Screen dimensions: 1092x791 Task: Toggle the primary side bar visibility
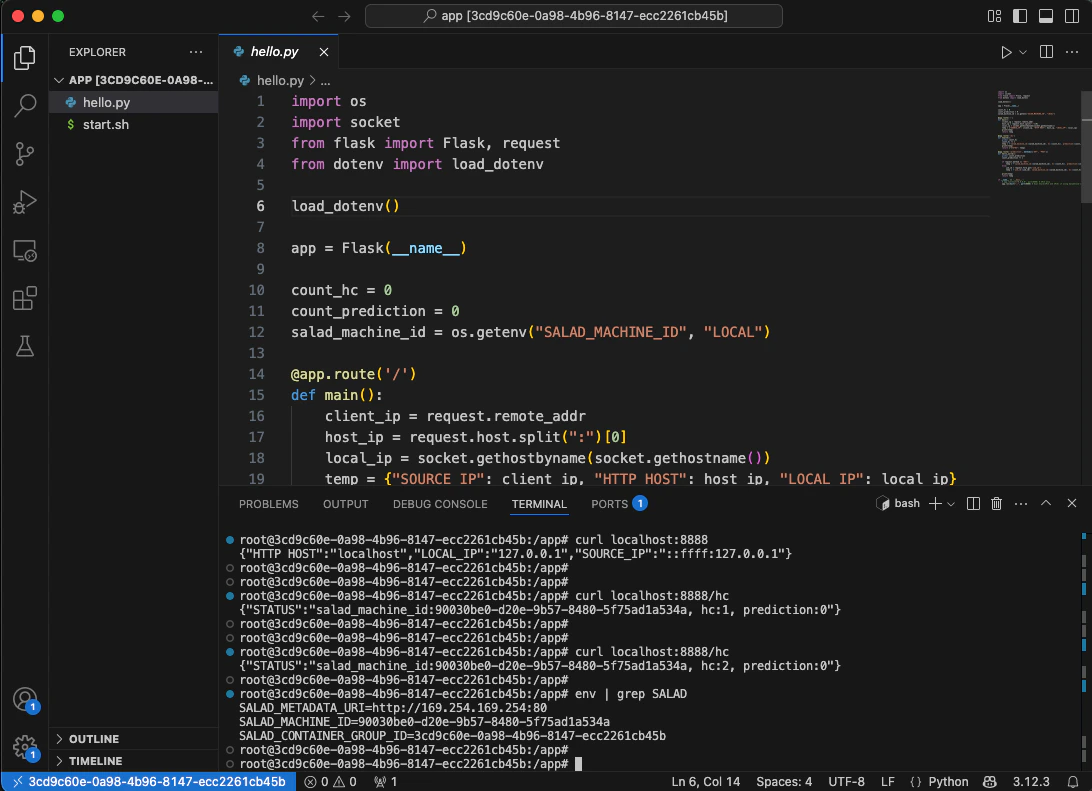click(1020, 17)
